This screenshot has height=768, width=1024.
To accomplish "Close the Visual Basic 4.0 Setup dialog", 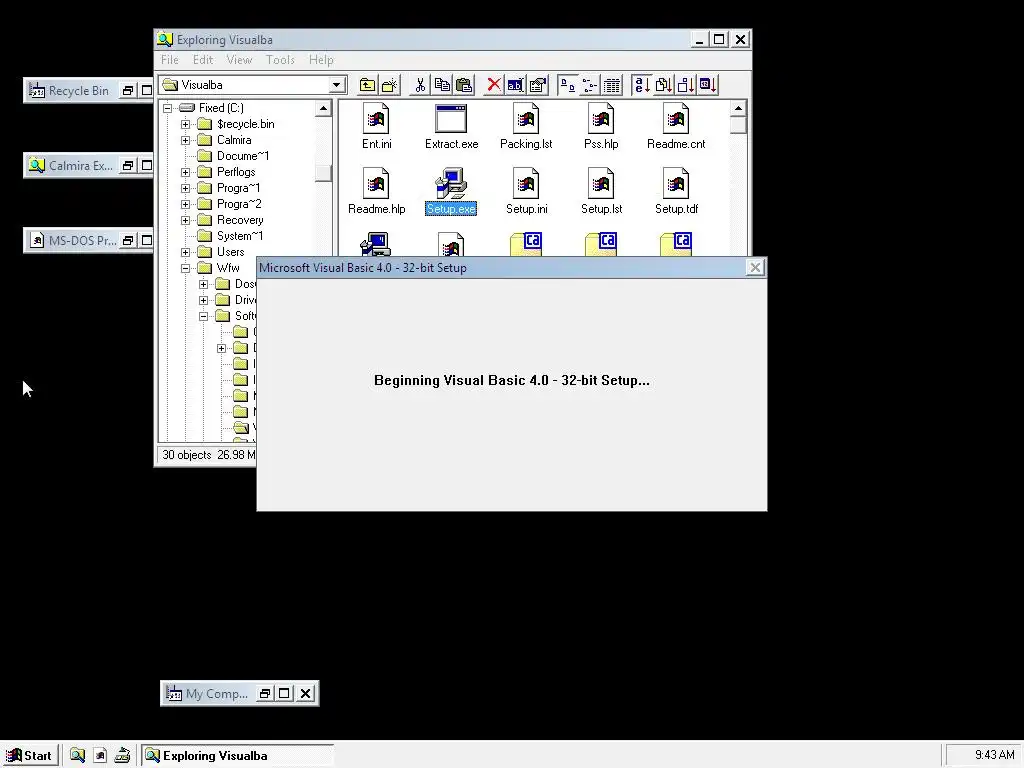I will (755, 268).
